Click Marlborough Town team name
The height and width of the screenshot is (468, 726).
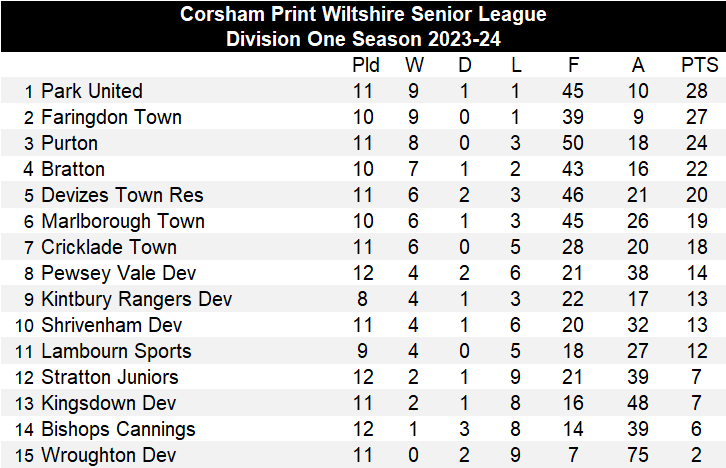(x=123, y=221)
